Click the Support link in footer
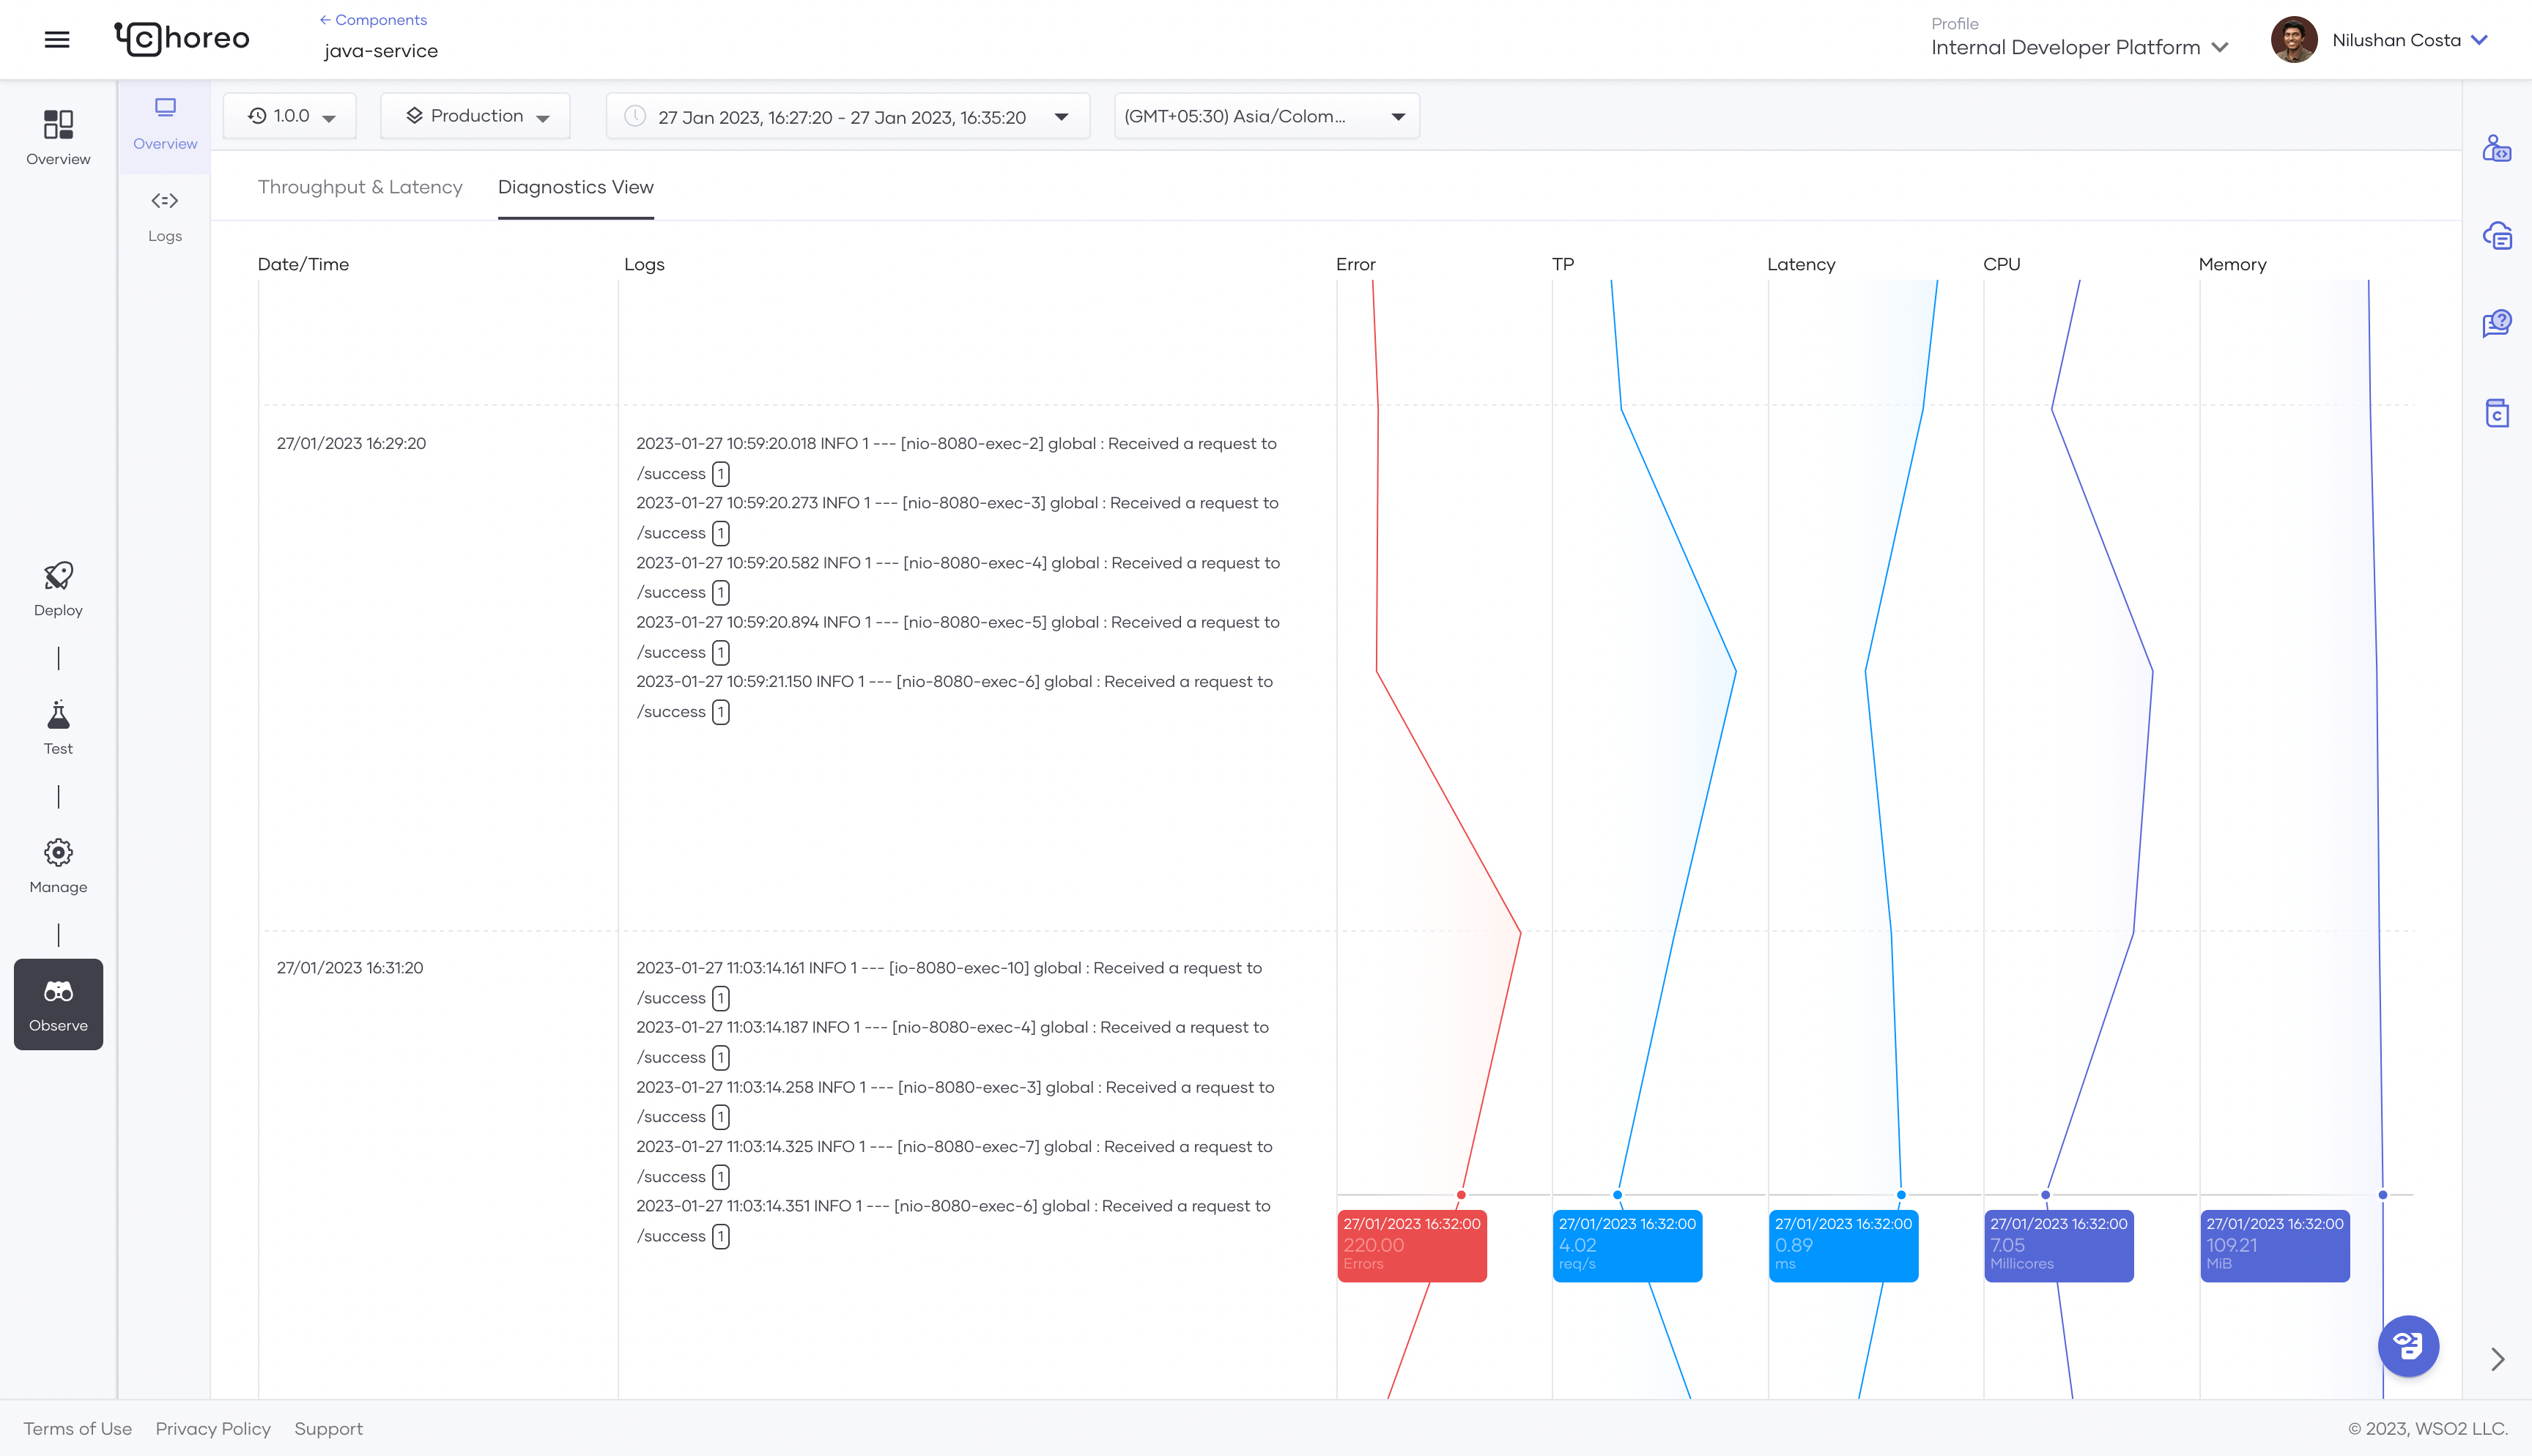 coord(329,1430)
